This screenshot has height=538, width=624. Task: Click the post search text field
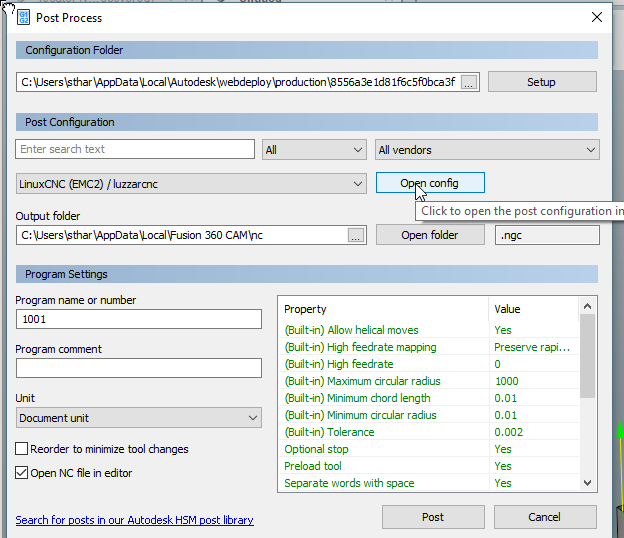pos(135,150)
